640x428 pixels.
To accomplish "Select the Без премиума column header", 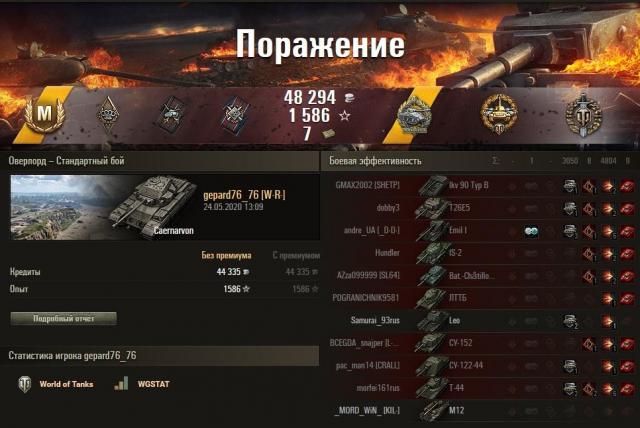I will point(226,255).
